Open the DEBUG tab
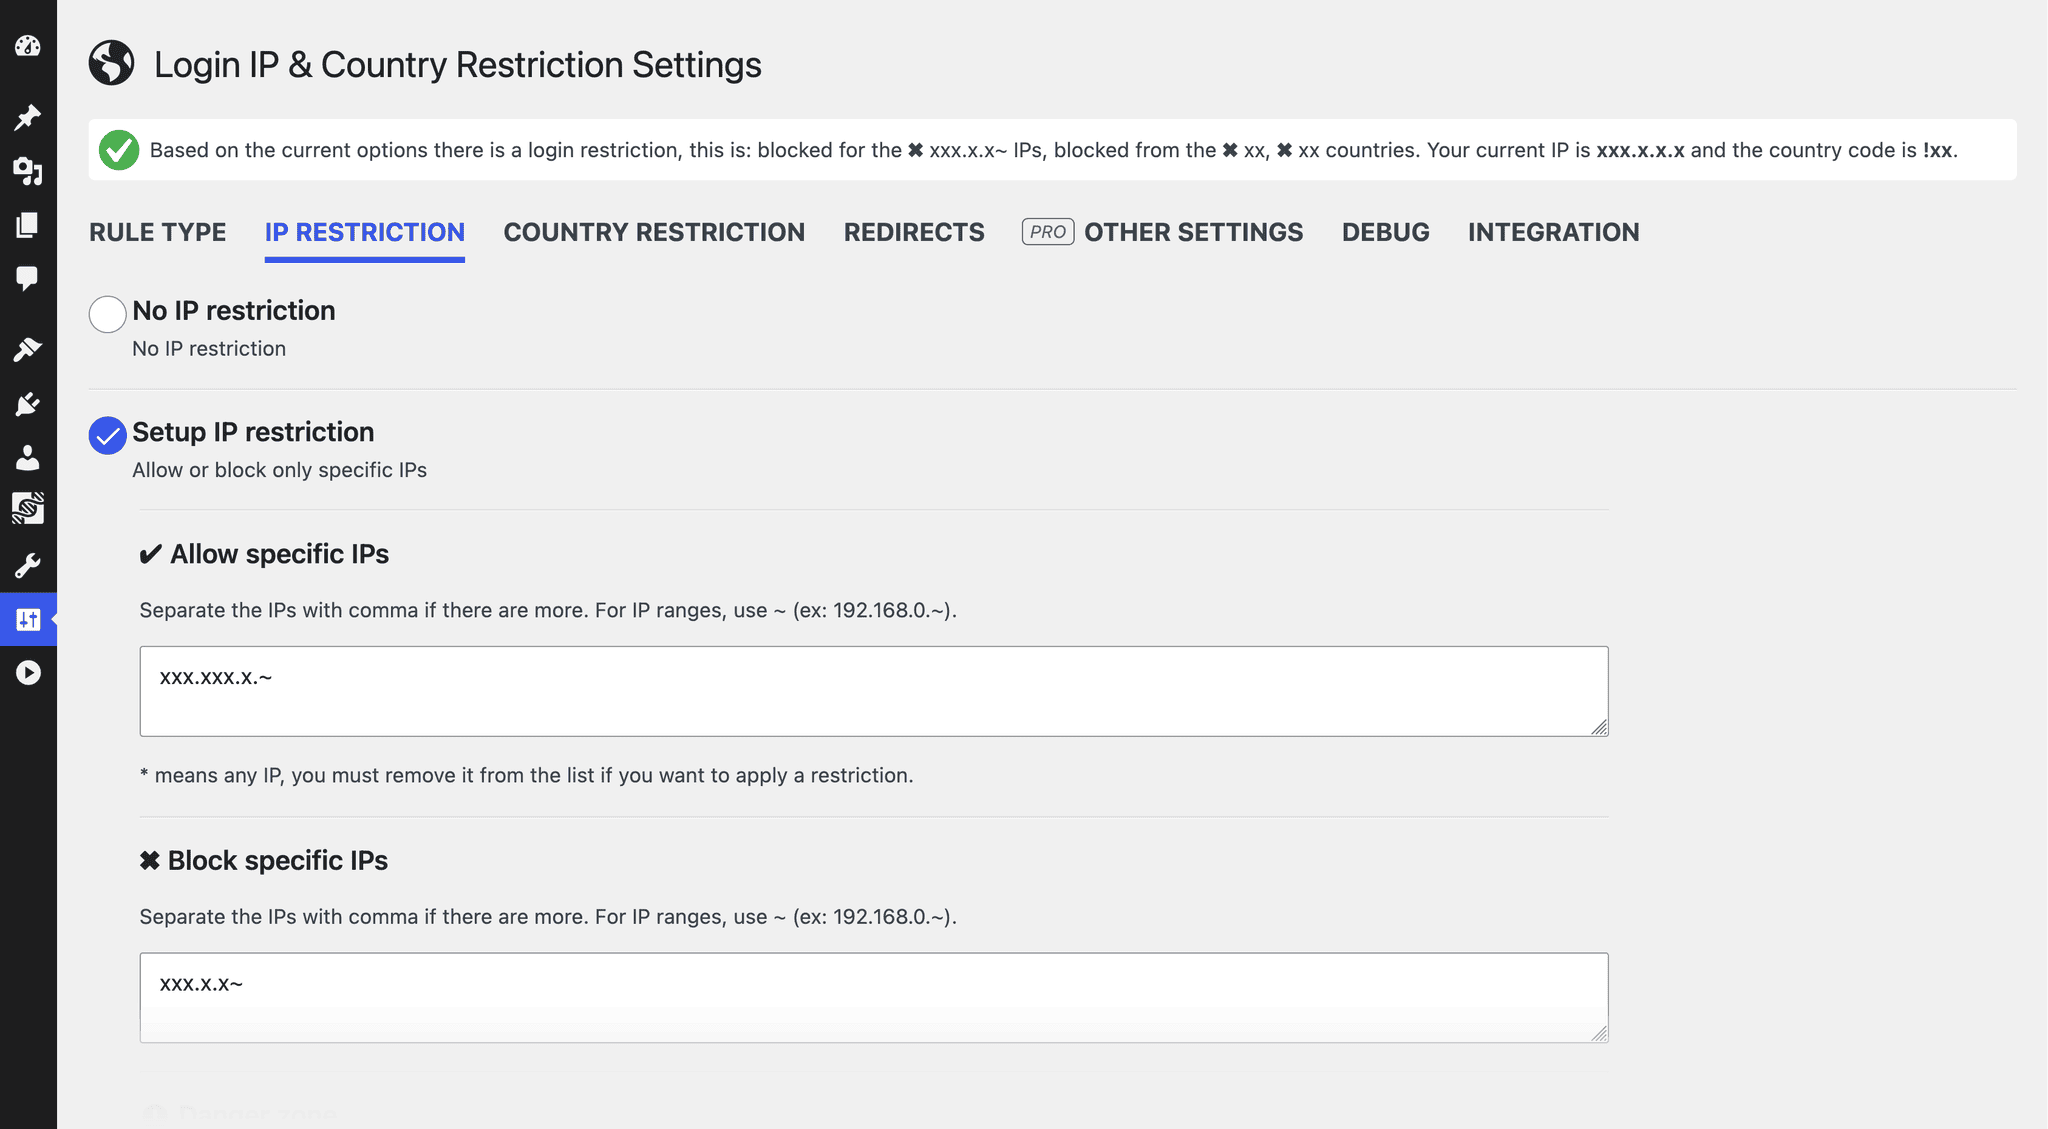The width and height of the screenshot is (2048, 1129). tap(1386, 232)
